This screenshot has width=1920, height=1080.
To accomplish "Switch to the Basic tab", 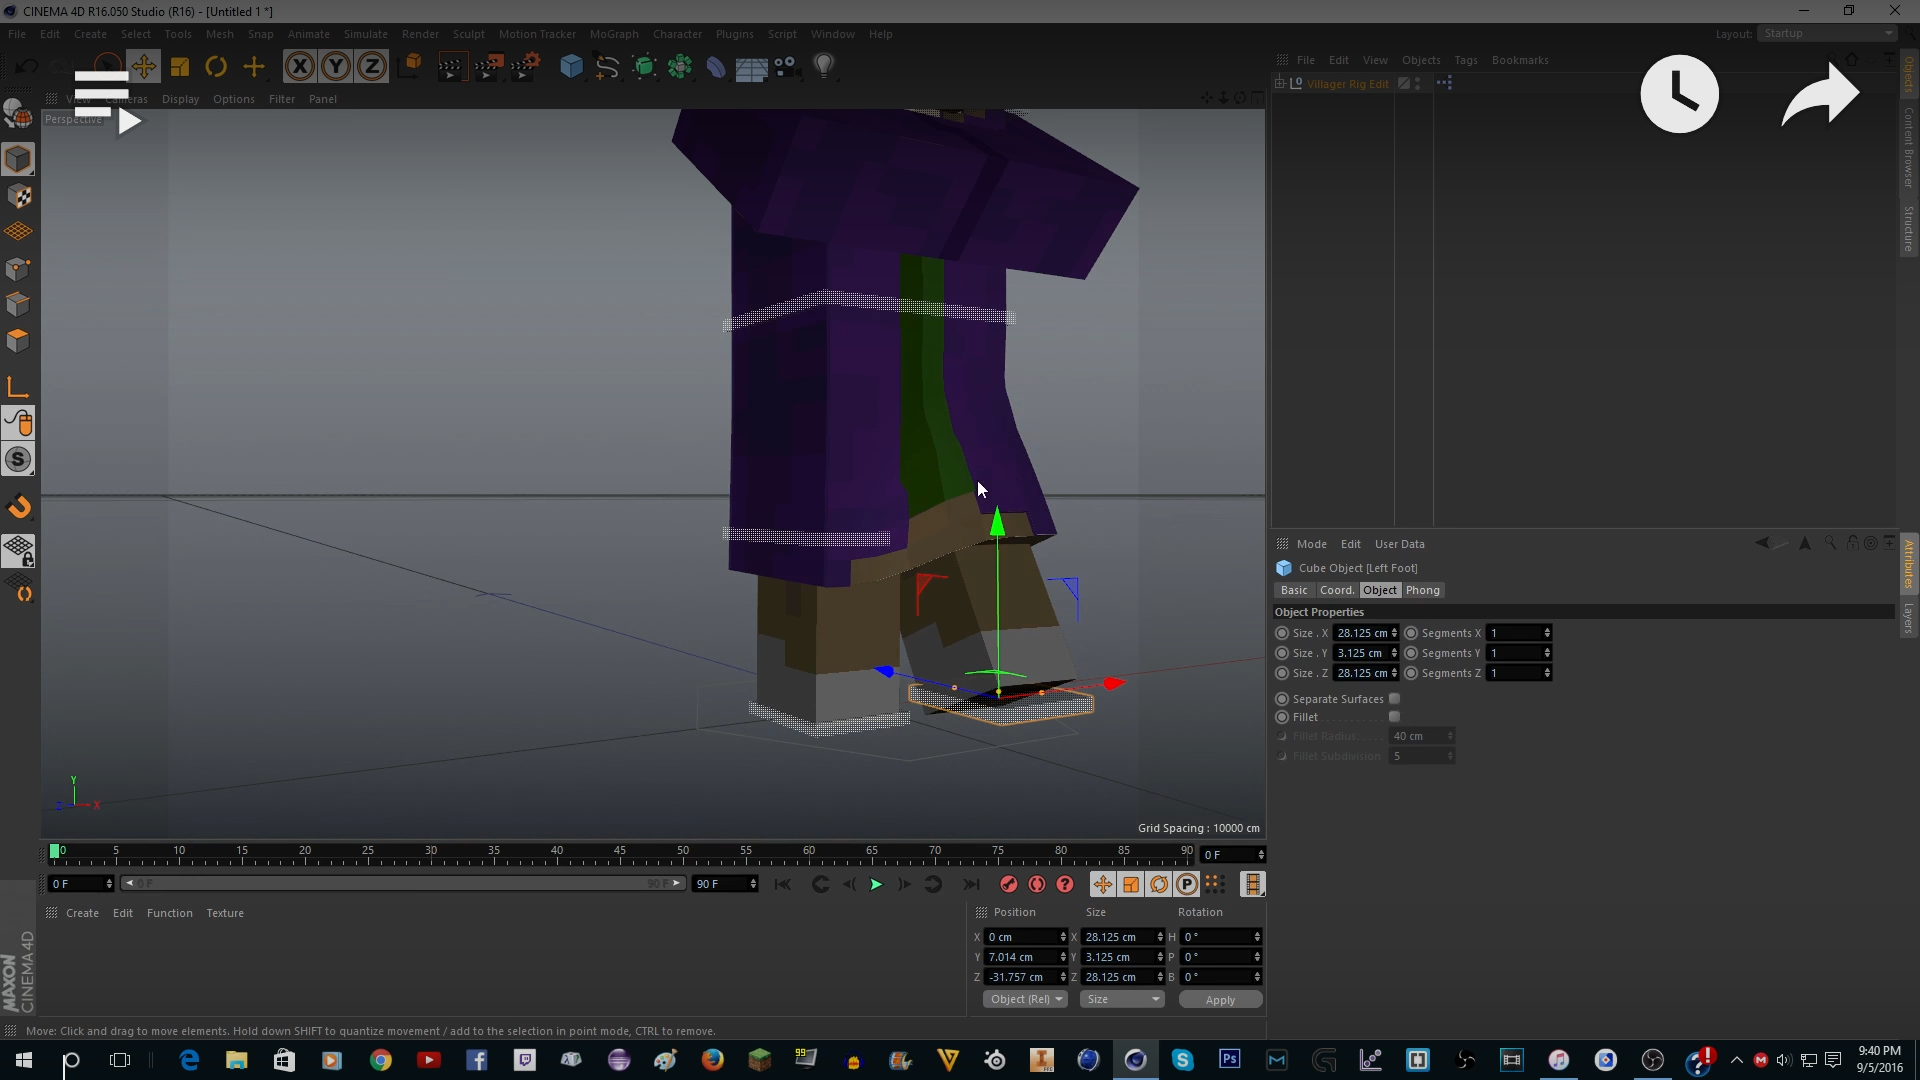I will tap(1294, 591).
